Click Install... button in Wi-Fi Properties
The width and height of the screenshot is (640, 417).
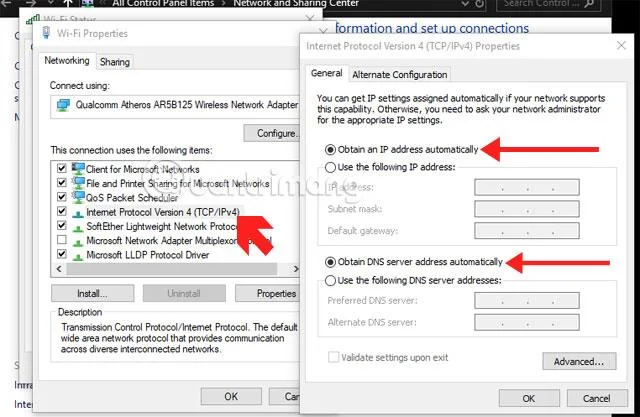93,293
